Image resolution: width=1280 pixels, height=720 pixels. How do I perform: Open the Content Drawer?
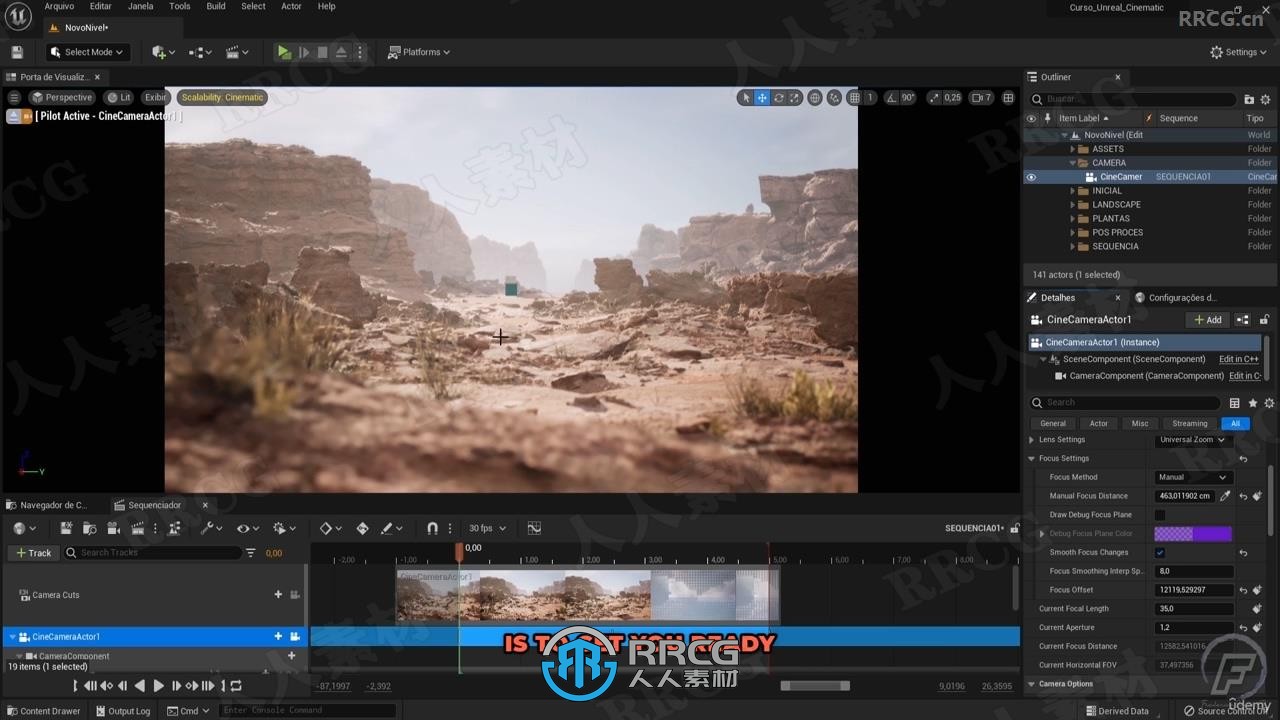(x=43, y=711)
